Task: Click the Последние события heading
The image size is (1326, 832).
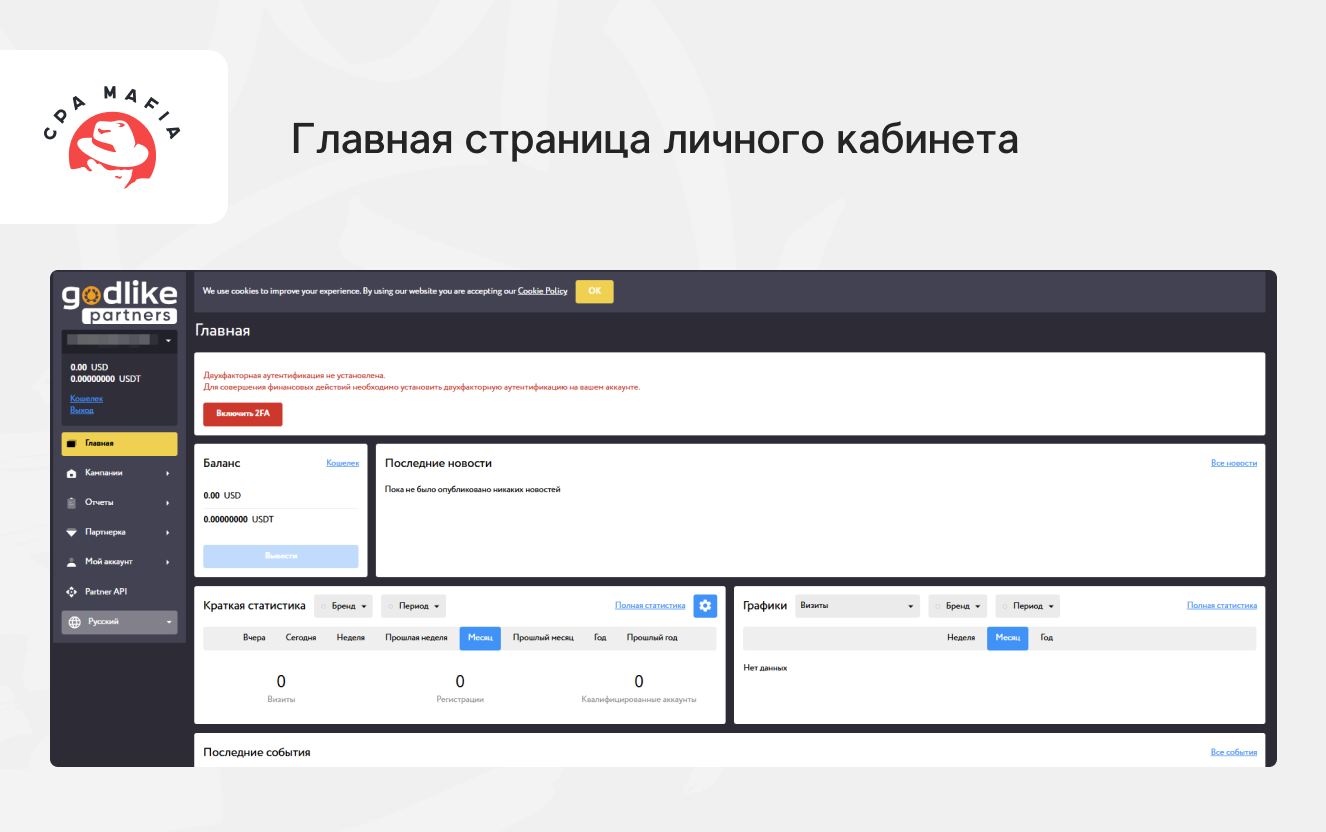Action: point(257,752)
